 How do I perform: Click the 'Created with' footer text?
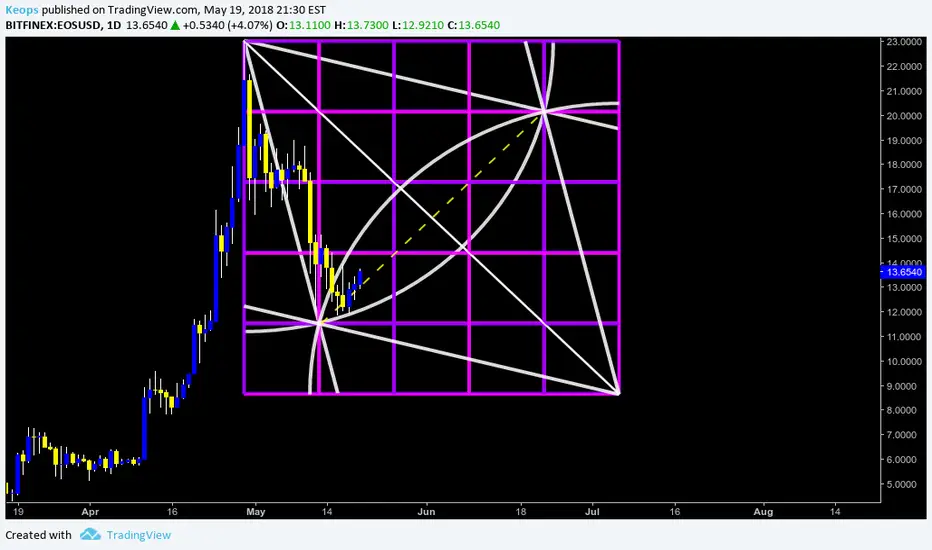pyautogui.click(x=39, y=535)
